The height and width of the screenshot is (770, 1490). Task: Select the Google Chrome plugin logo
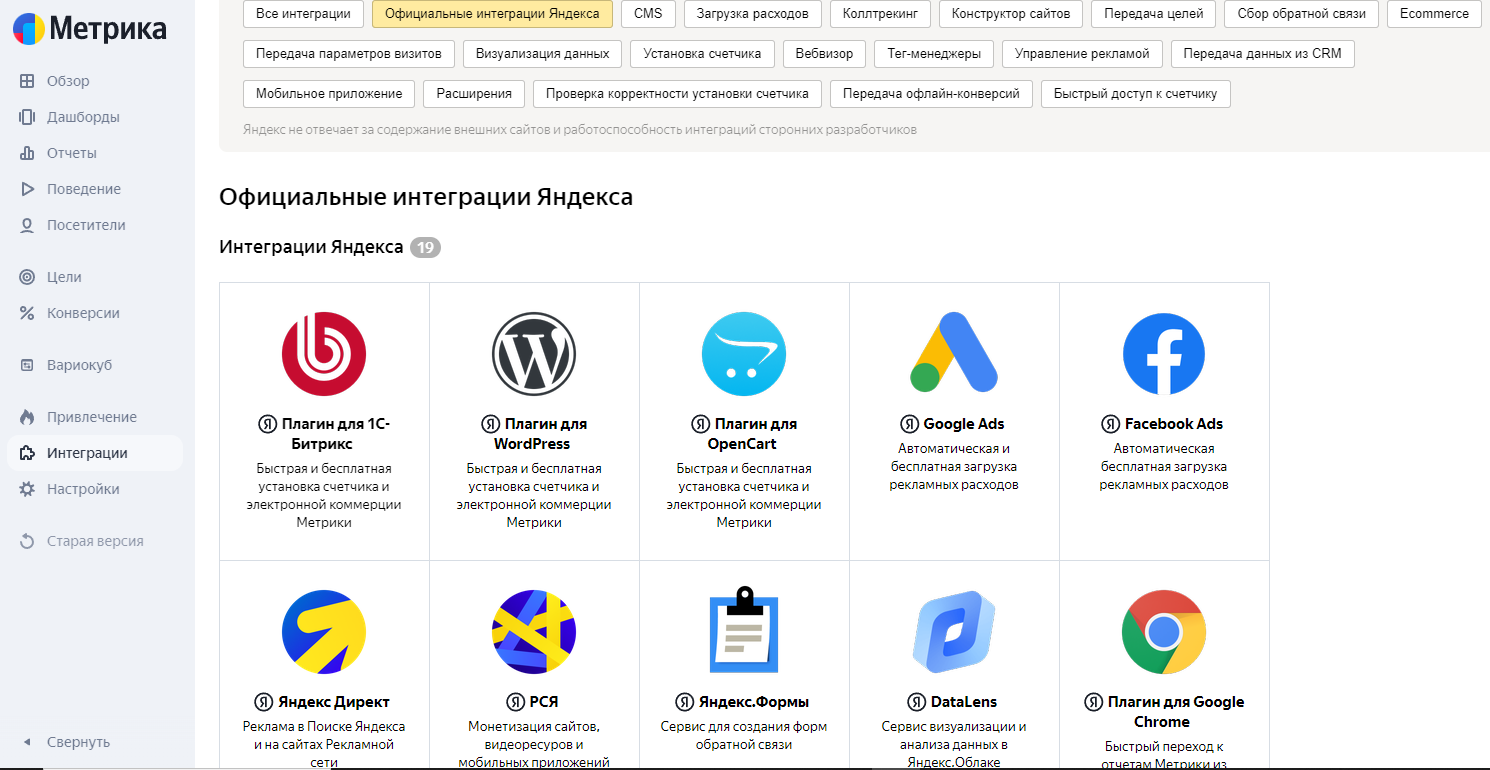pyautogui.click(x=1164, y=632)
